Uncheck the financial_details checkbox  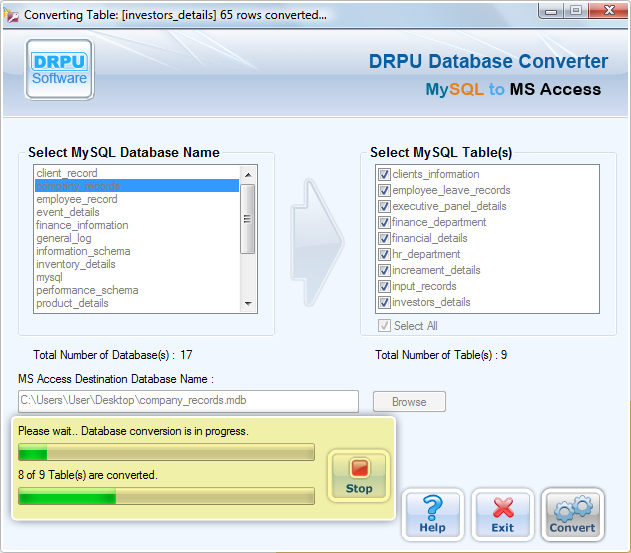coord(384,238)
